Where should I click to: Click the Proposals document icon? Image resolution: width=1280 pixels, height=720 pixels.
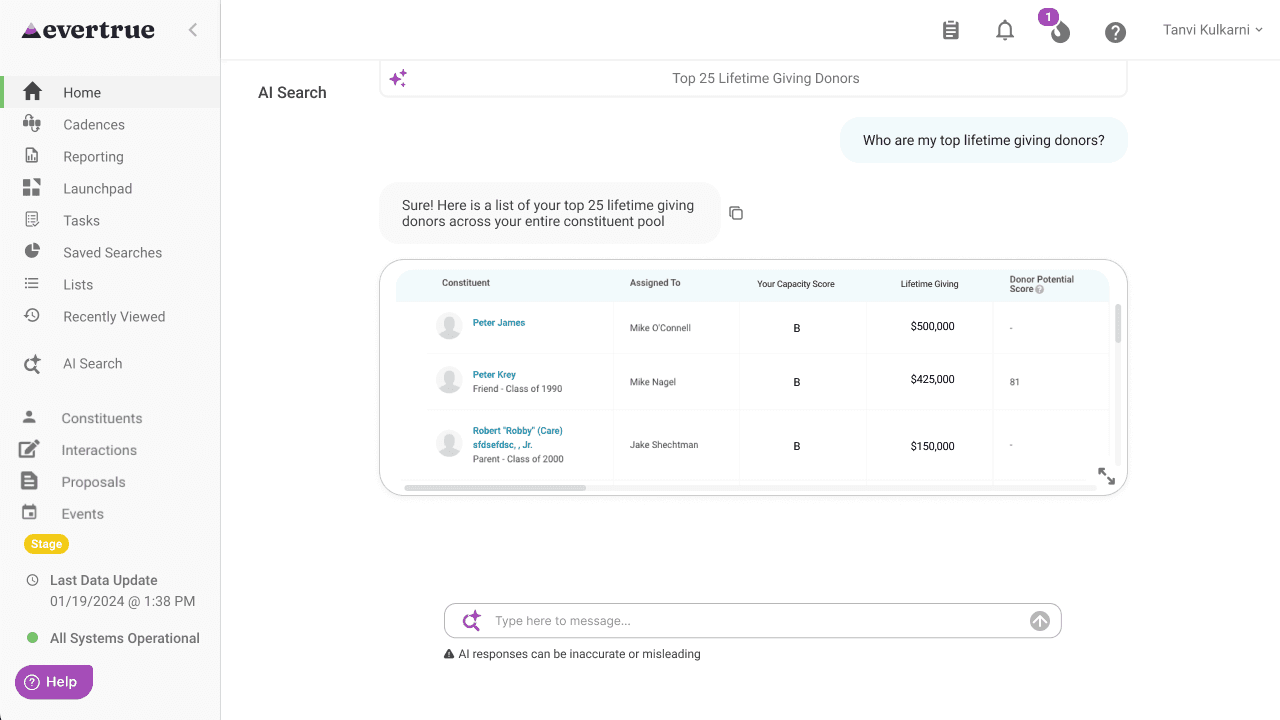(x=30, y=481)
